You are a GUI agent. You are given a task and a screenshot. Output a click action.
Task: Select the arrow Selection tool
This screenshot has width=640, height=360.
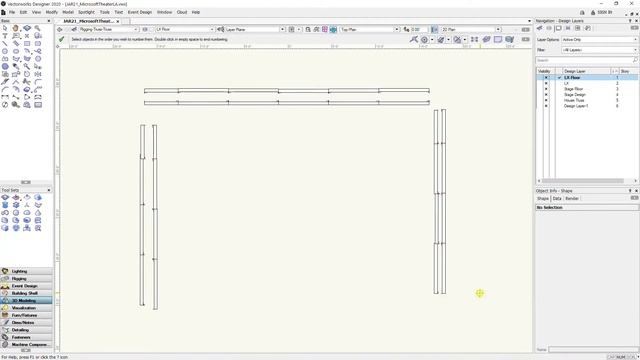(x=5, y=28)
